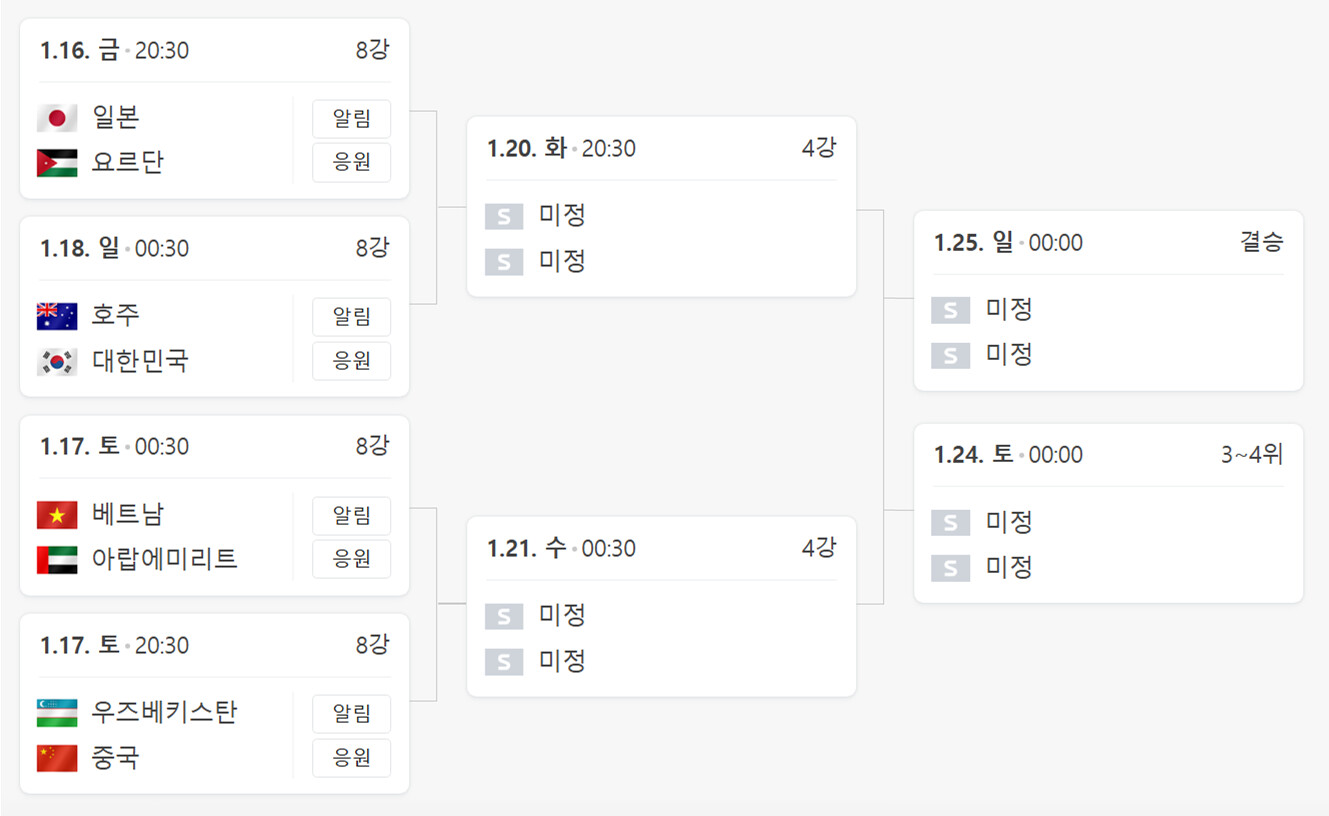Open the 결승 final match card

[1108, 300]
